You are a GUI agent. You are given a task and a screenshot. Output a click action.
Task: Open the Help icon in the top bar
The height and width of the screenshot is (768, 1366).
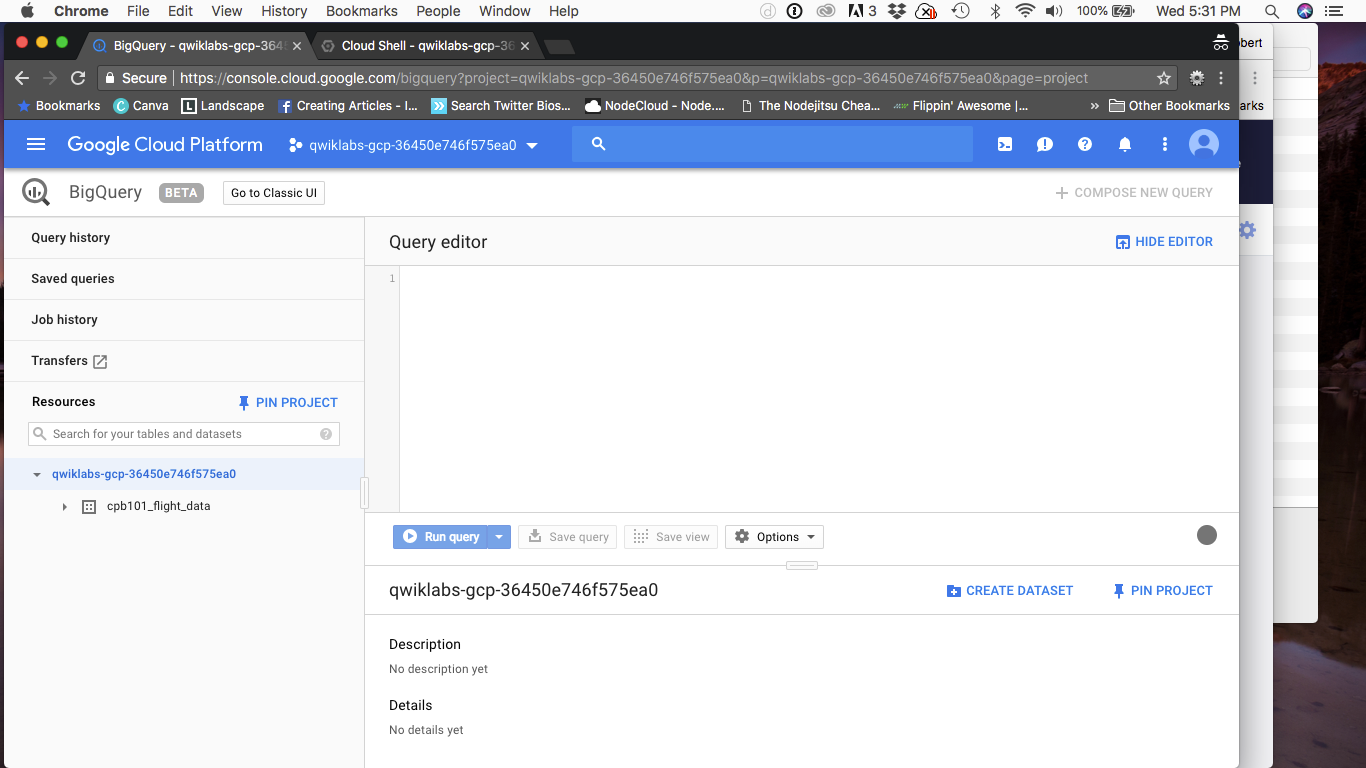pos(1084,144)
